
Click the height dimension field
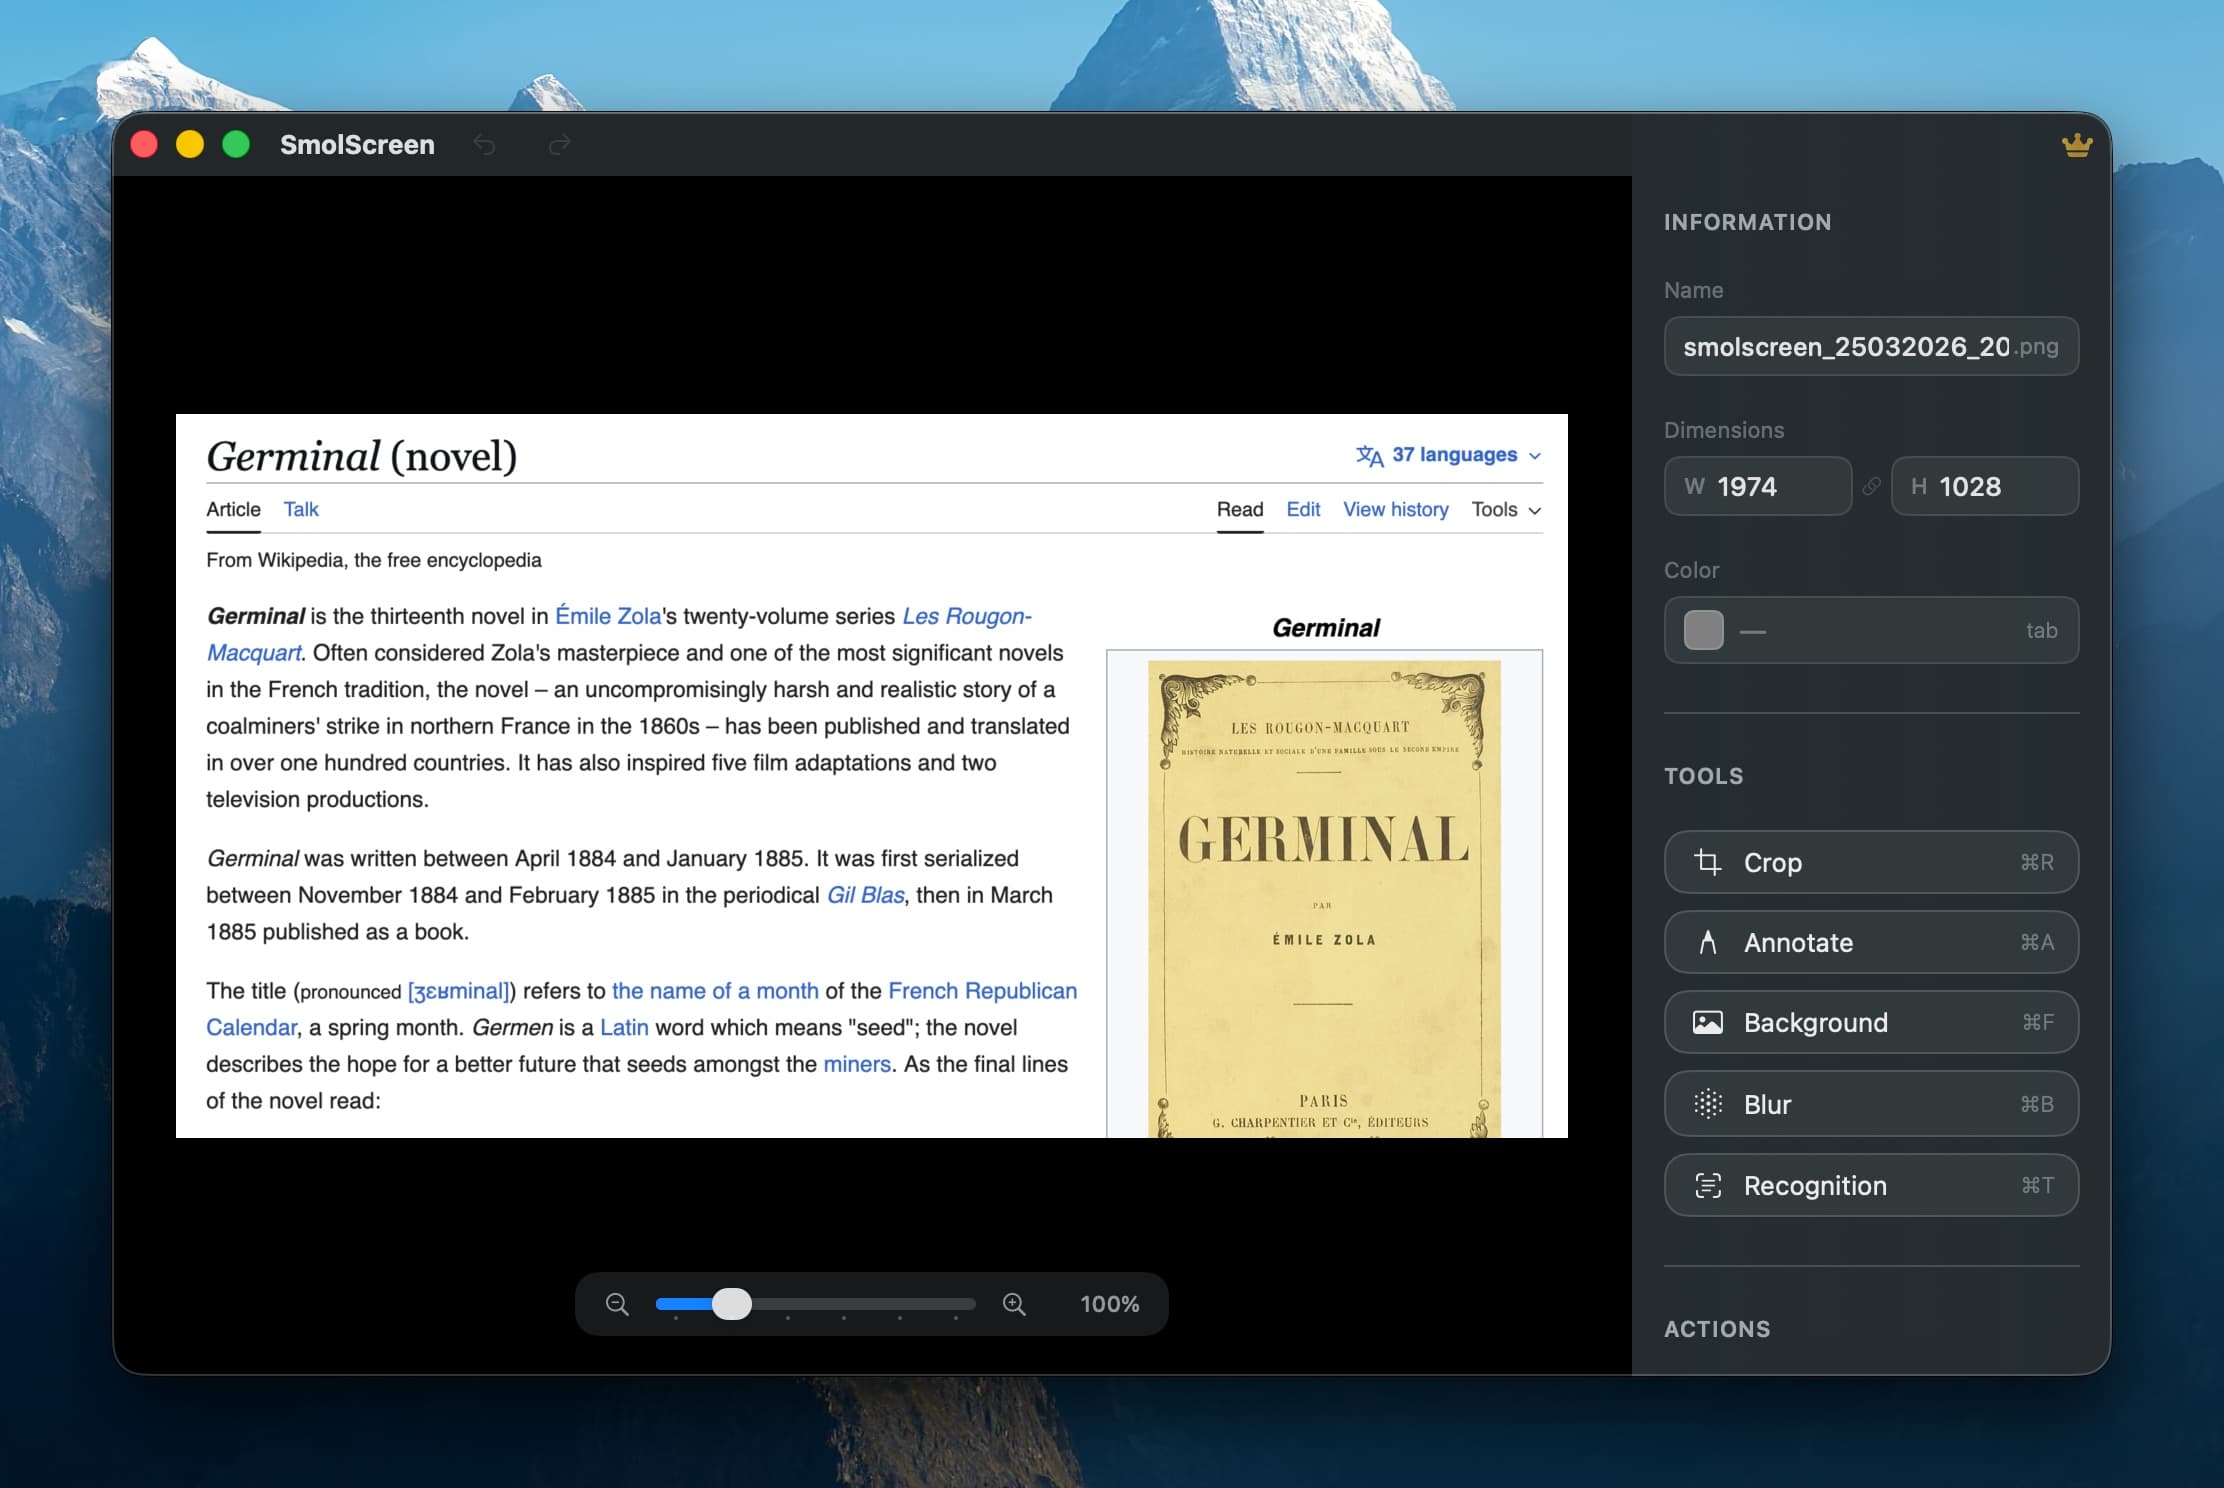1985,486
